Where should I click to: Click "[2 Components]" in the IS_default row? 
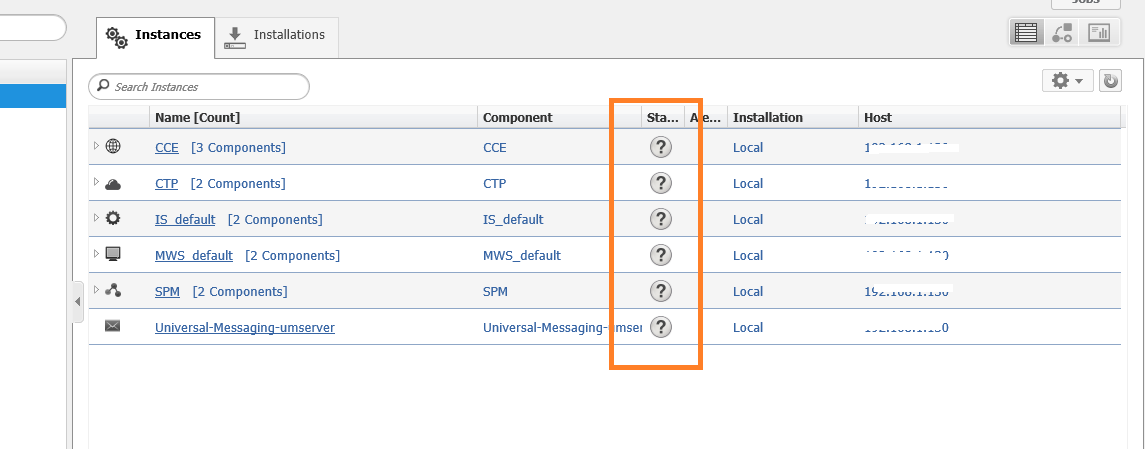[x=275, y=219]
